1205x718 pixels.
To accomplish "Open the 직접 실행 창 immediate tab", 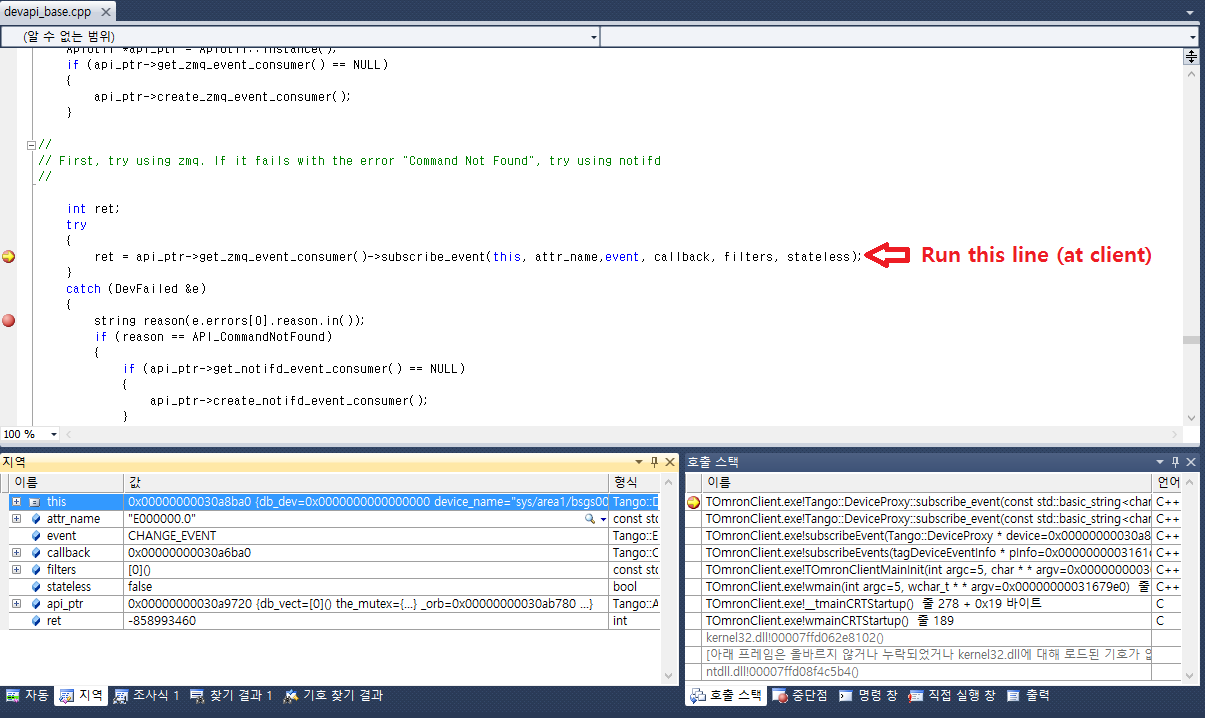I will tap(952, 696).
